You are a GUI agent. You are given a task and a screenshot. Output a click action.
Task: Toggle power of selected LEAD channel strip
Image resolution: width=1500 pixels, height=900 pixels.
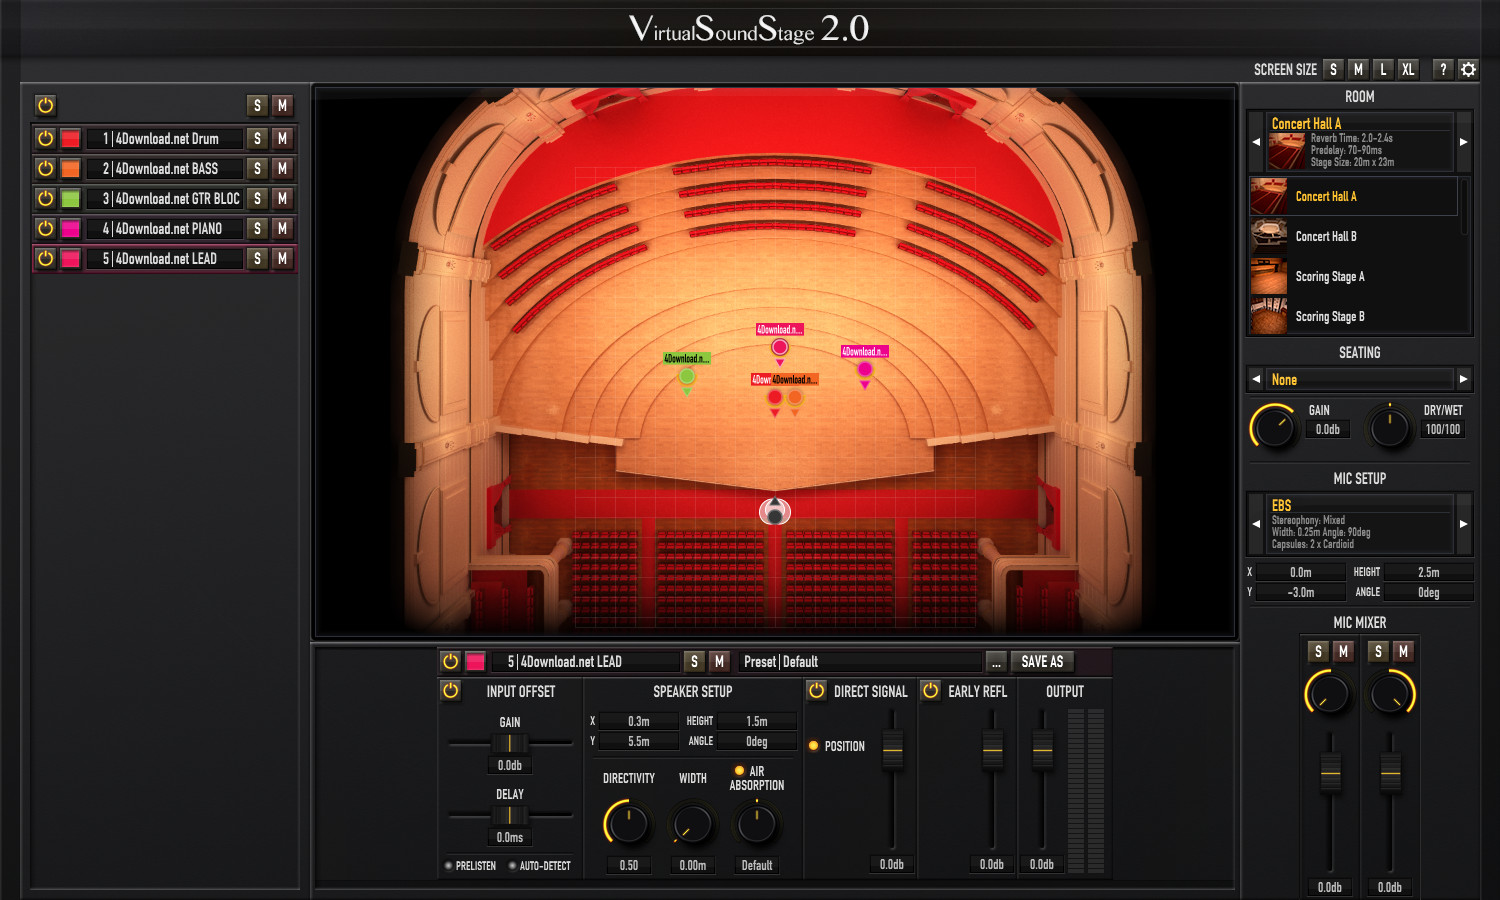(x=450, y=661)
